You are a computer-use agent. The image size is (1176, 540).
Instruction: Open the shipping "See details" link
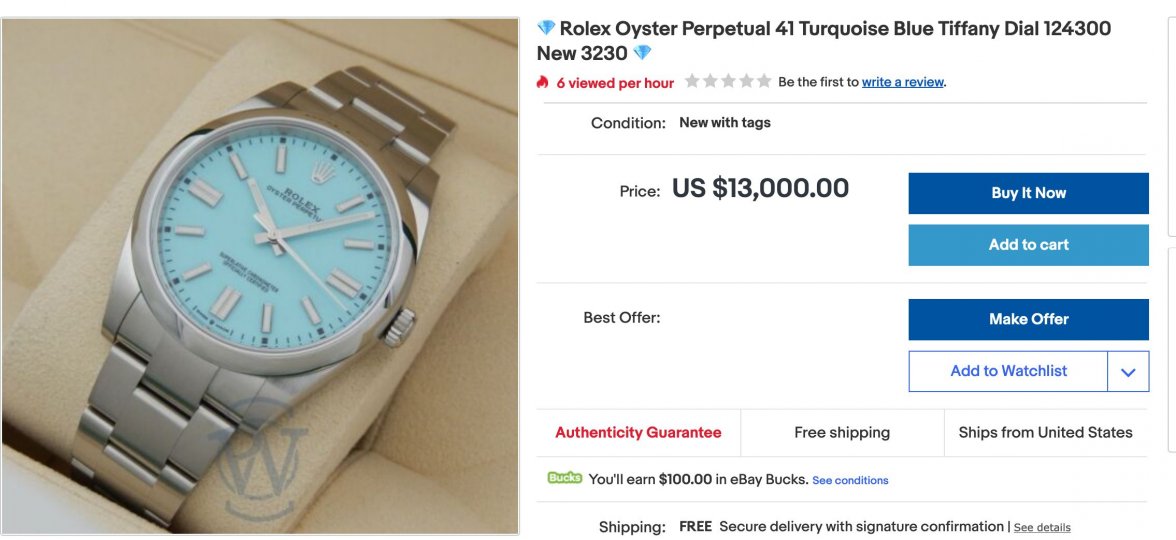[1042, 527]
